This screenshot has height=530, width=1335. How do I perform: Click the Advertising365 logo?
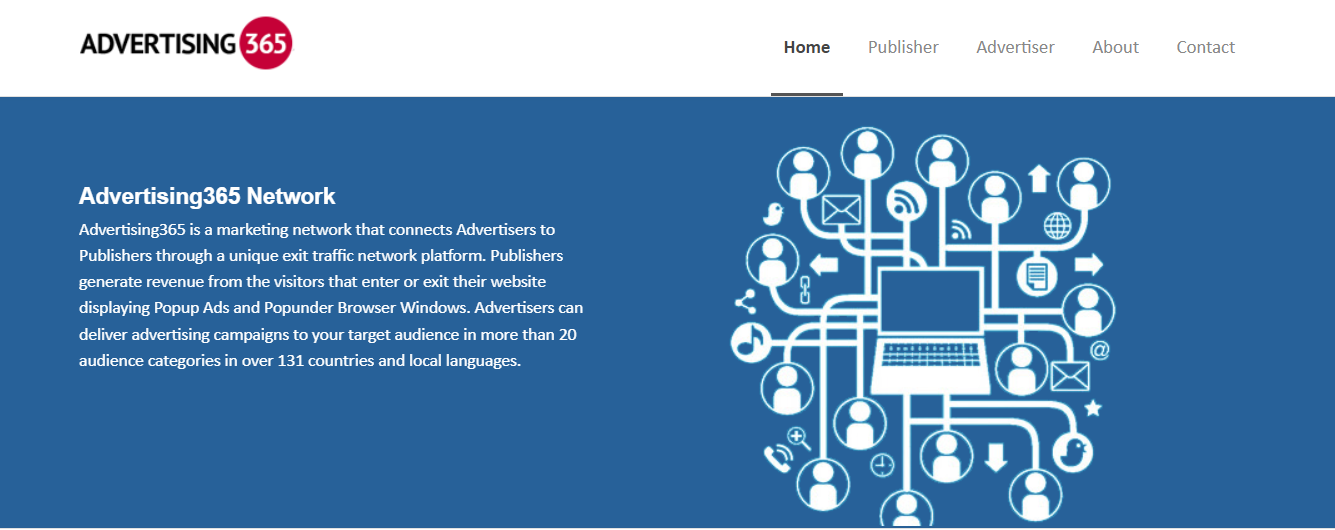[186, 44]
